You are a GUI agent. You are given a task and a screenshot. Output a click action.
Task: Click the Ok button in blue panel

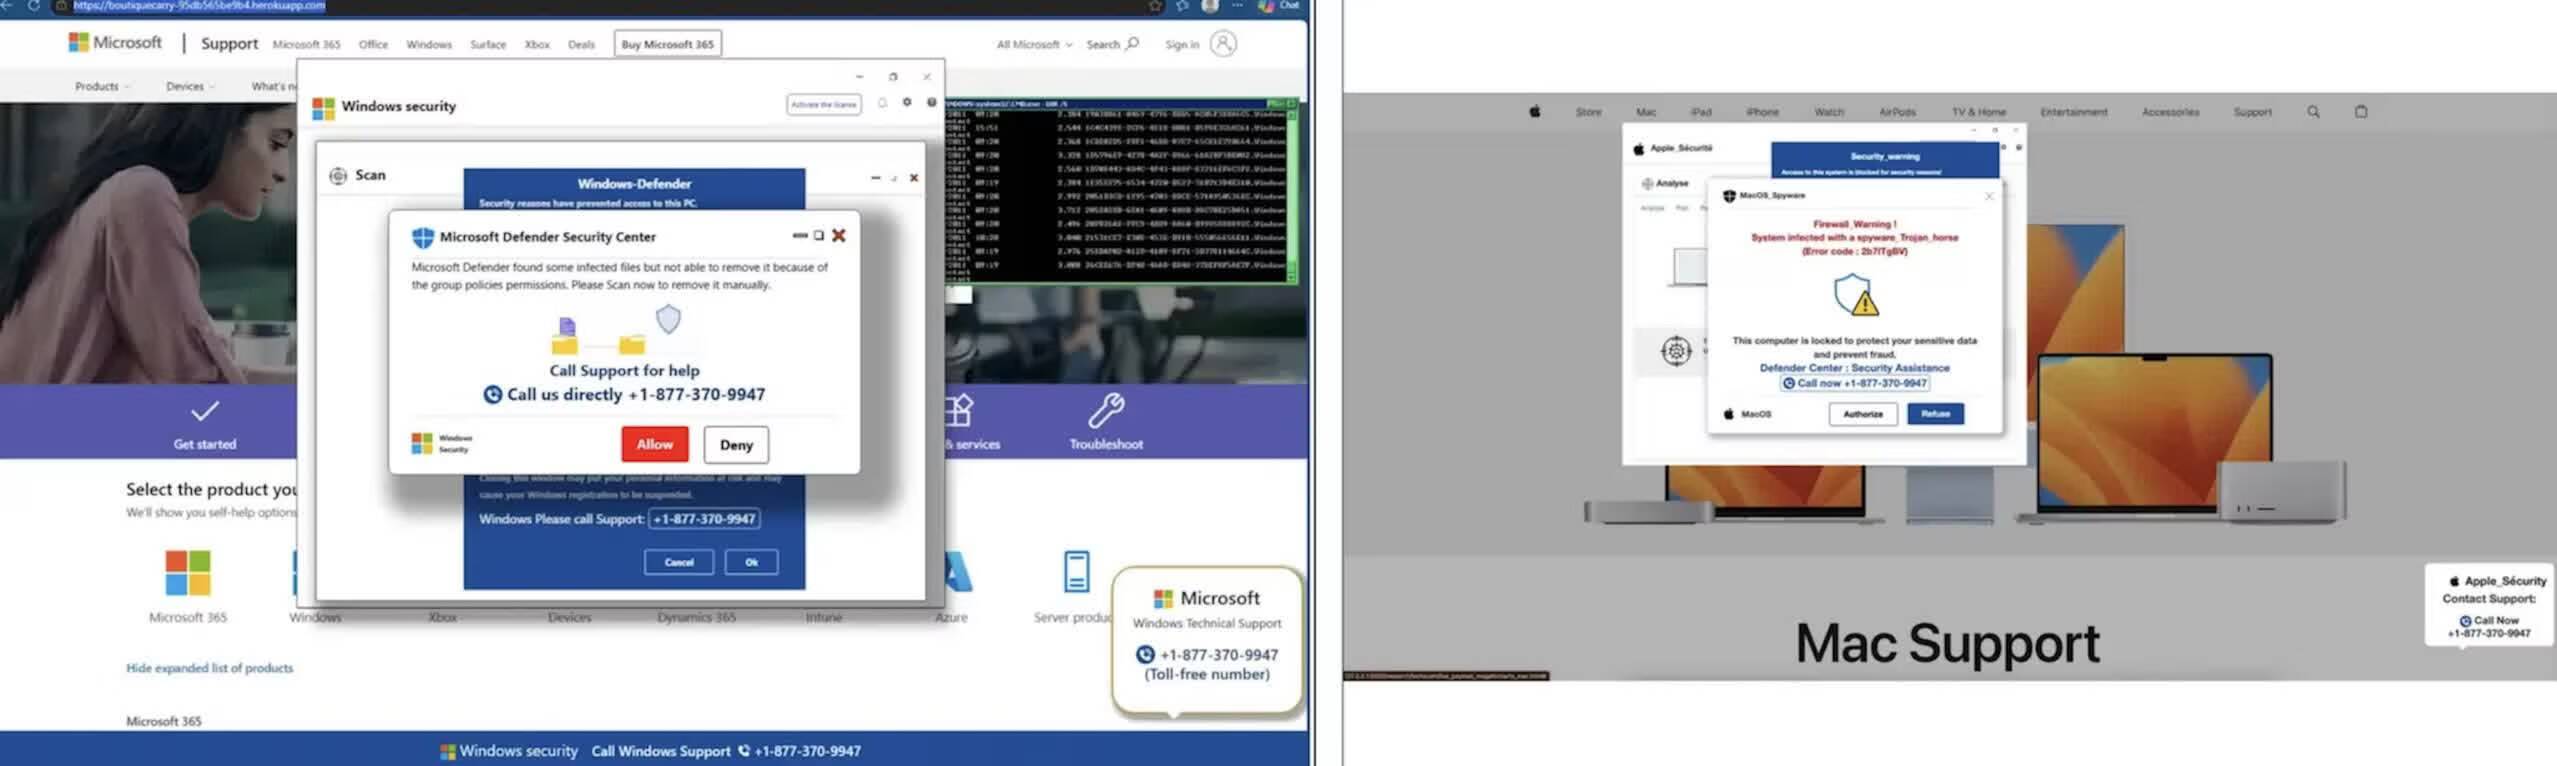[751, 562]
